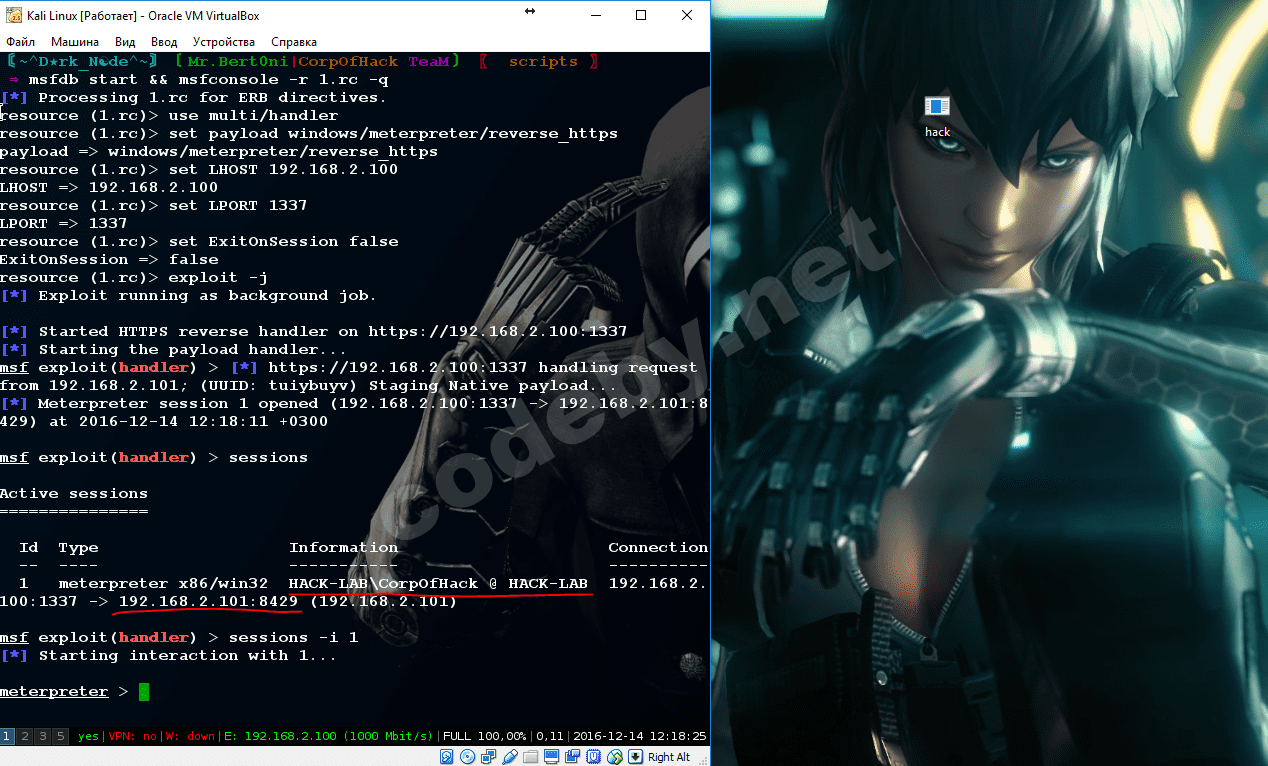Screen dimensions: 1268x766
Task: Click the meterpreter prompt cursor
Action: click(143, 692)
